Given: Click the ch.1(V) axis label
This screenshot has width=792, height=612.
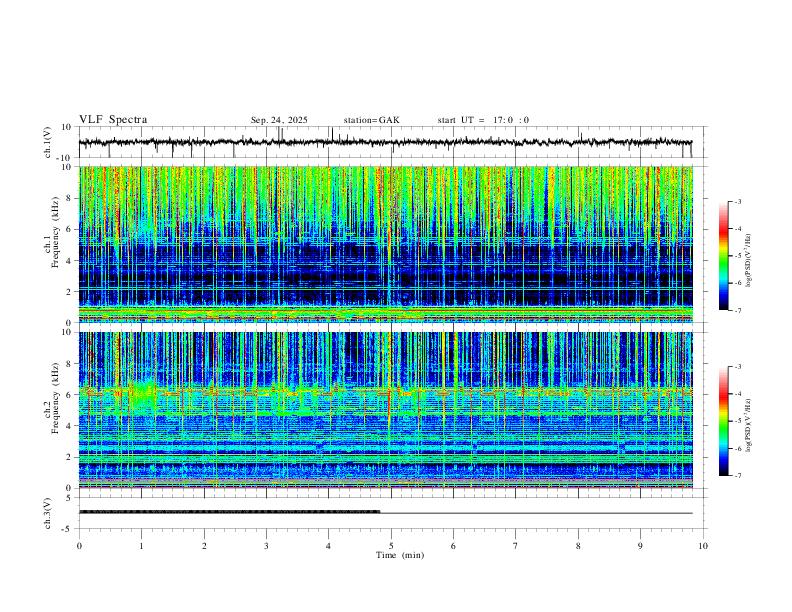Looking at the screenshot, I should click(47, 142).
